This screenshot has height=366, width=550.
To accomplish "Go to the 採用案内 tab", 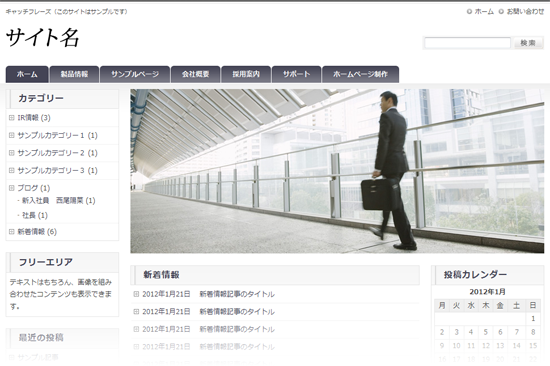I will coord(246,74).
